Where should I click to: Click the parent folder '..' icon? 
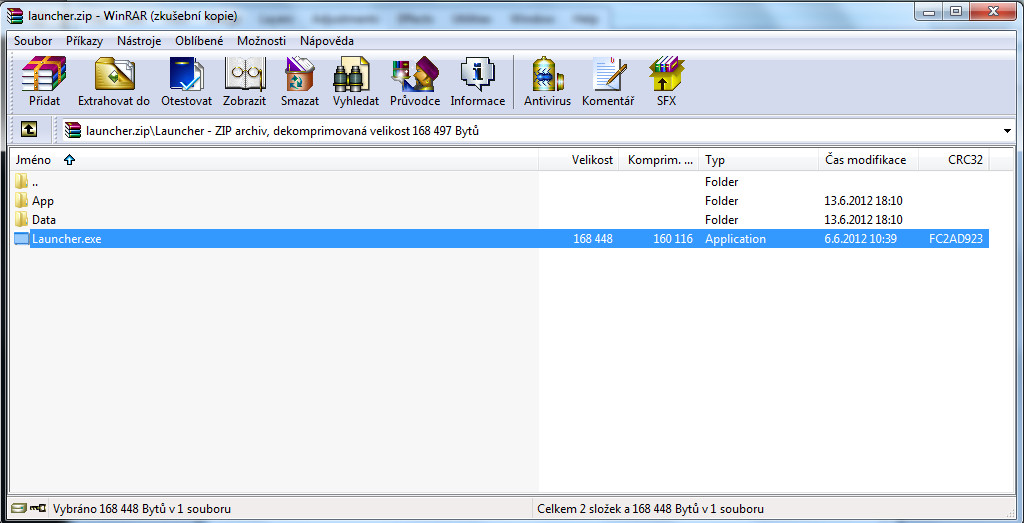click(22, 182)
